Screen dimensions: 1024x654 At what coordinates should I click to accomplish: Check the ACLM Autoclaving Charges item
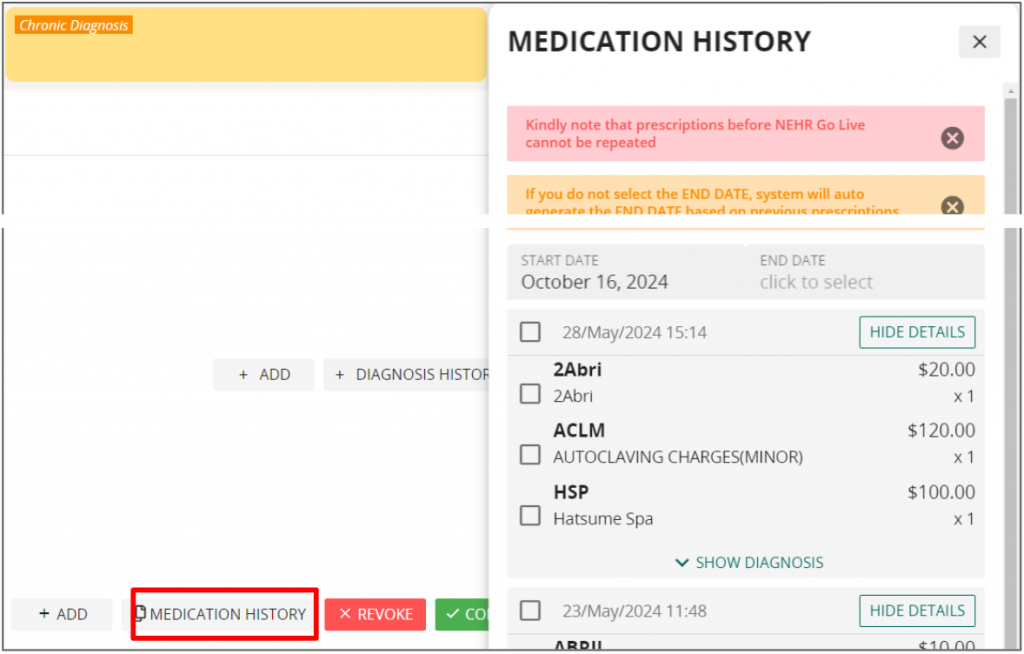530,455
